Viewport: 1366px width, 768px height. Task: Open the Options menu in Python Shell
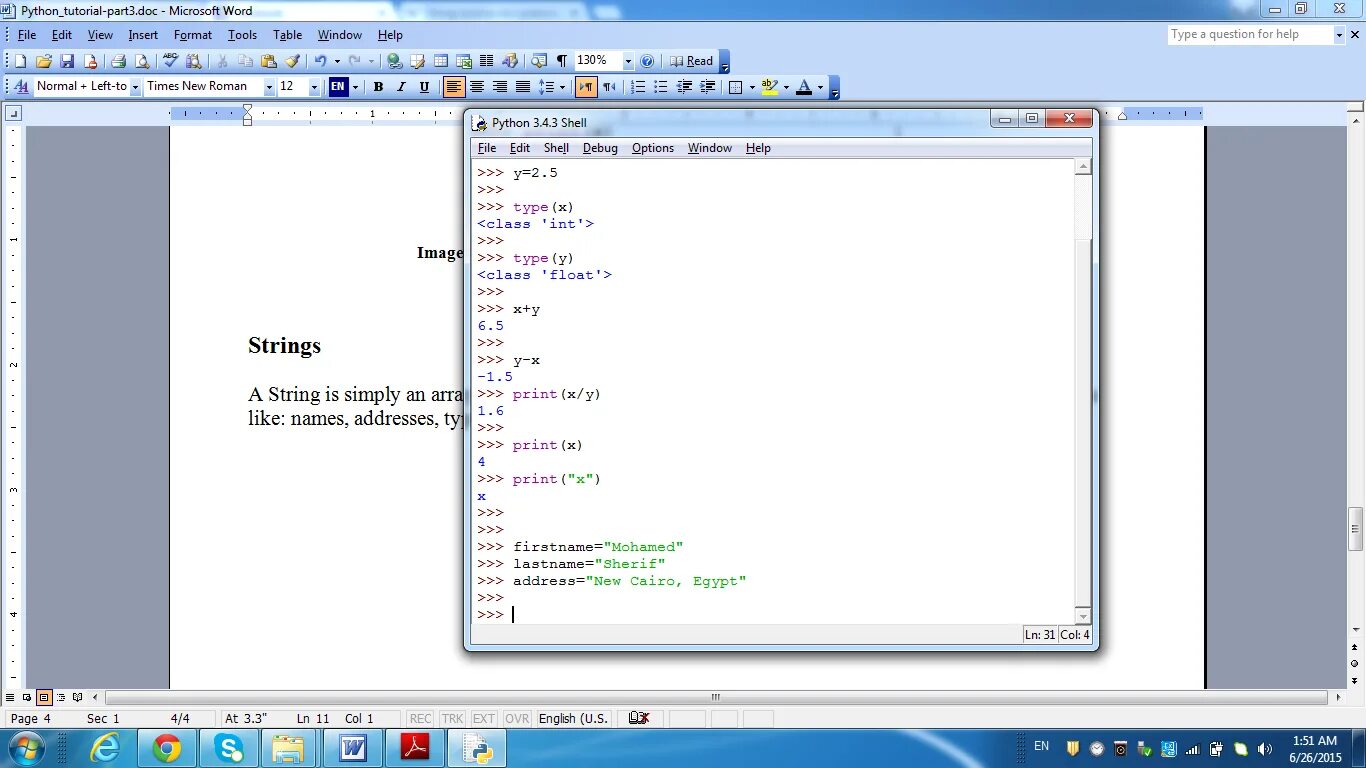coord(653,148)
